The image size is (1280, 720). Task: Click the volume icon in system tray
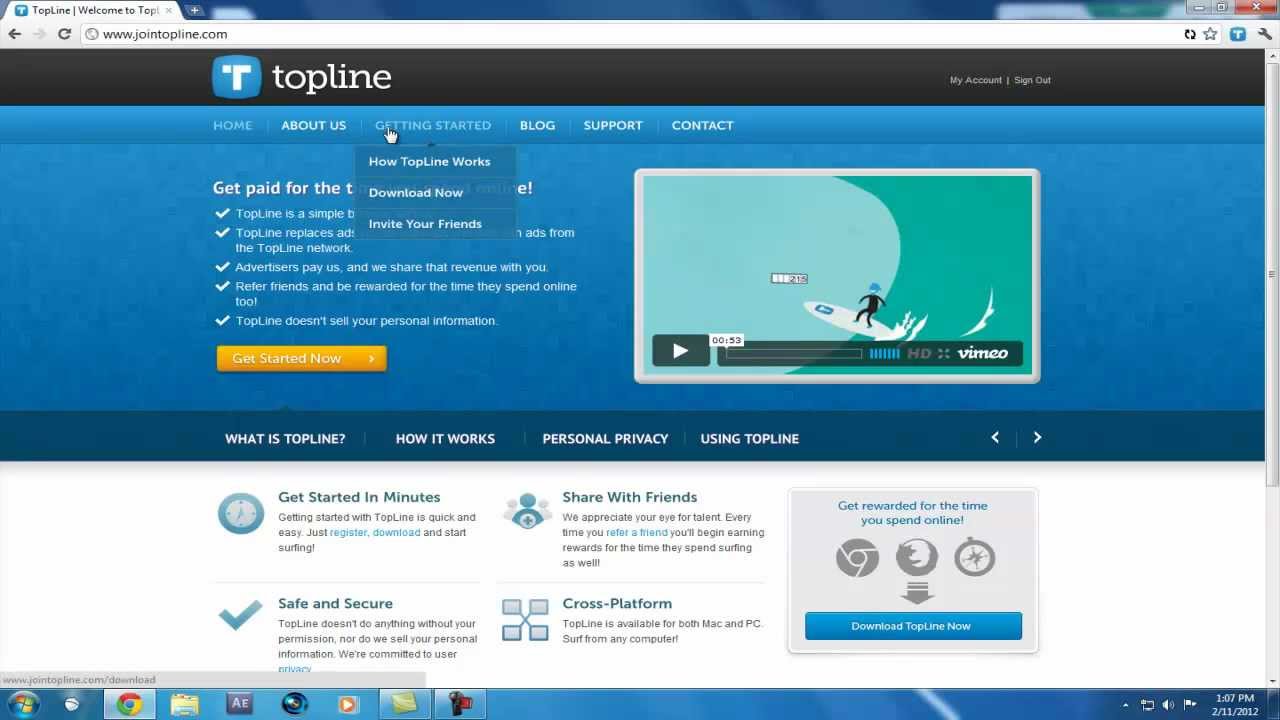tap(1168, 705)
